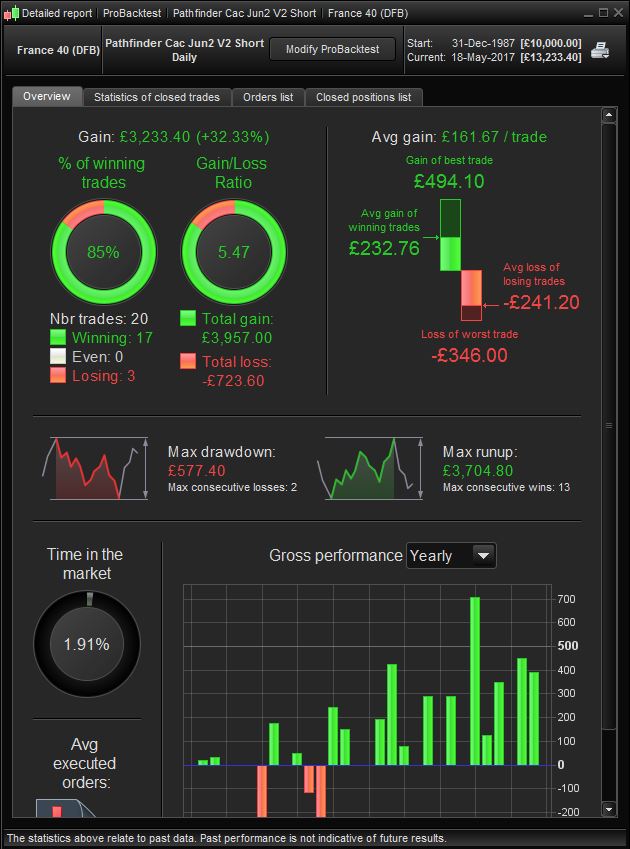This screenshot has width=630, height=849.
Task: Switch to the Statistics of closed trades tab
Action: (x=157, y=97)
